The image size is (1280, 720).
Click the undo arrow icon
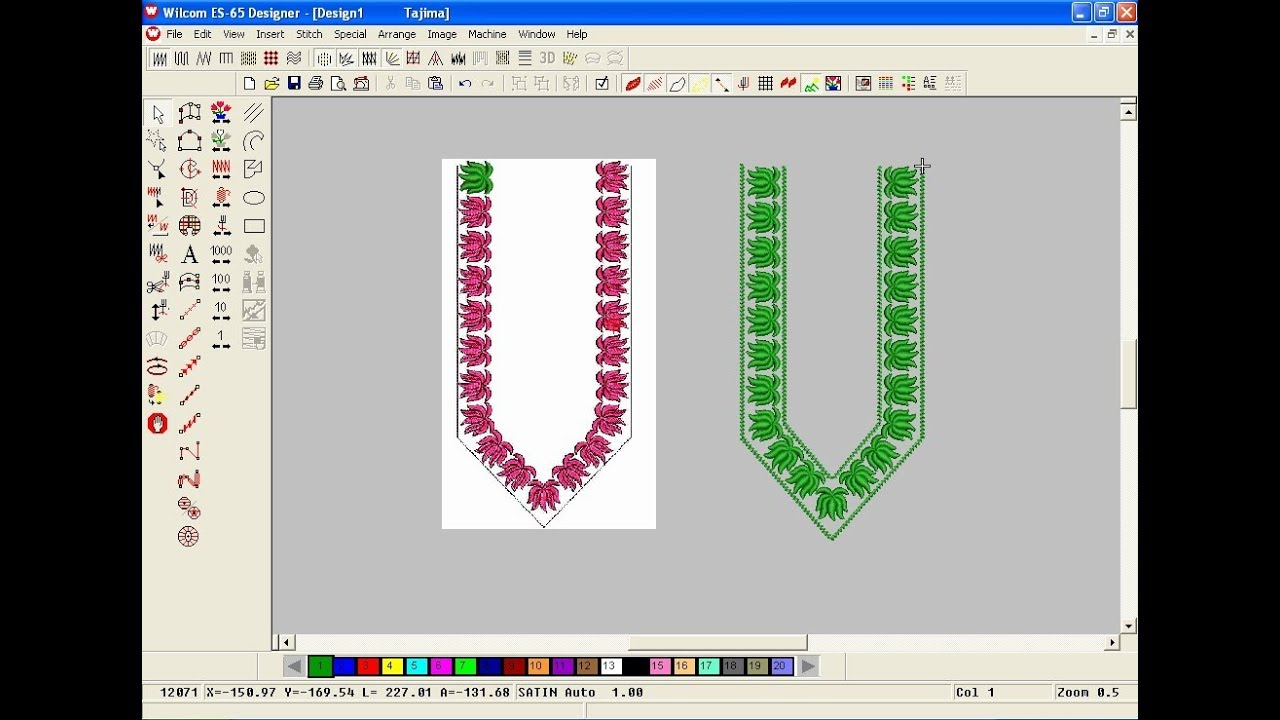click(465, 84)
